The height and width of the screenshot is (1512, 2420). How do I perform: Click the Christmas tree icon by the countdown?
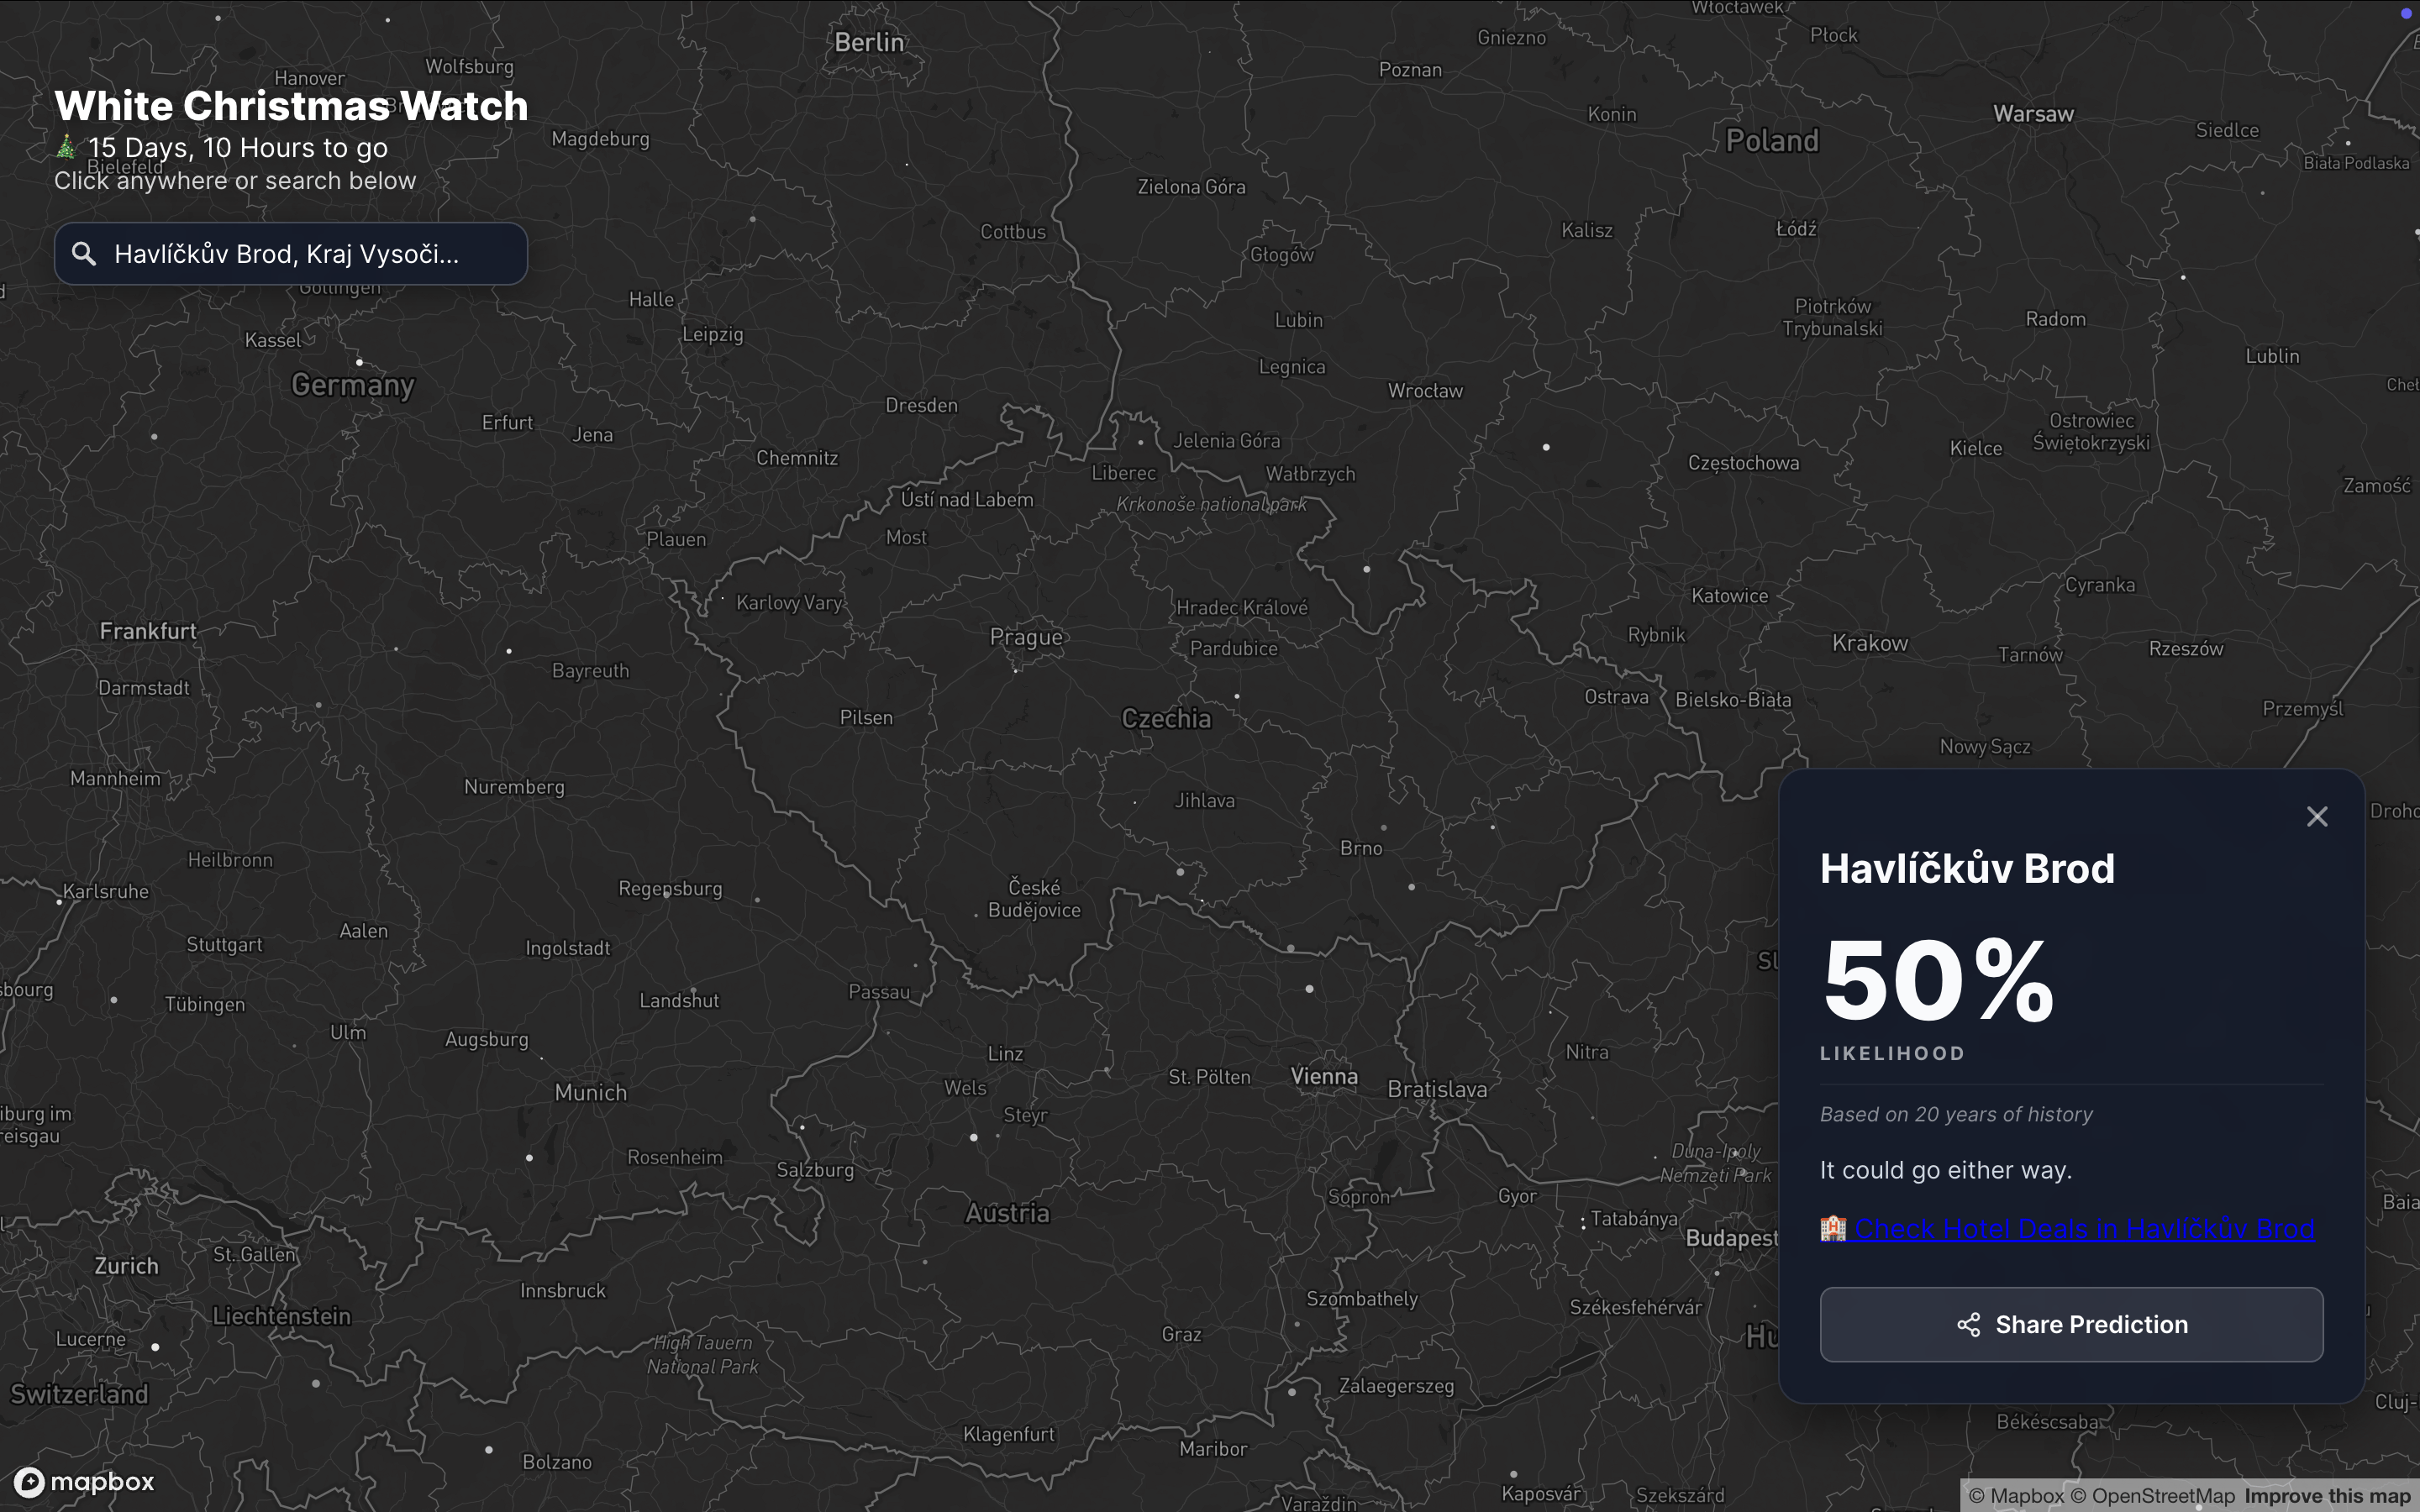66,148
